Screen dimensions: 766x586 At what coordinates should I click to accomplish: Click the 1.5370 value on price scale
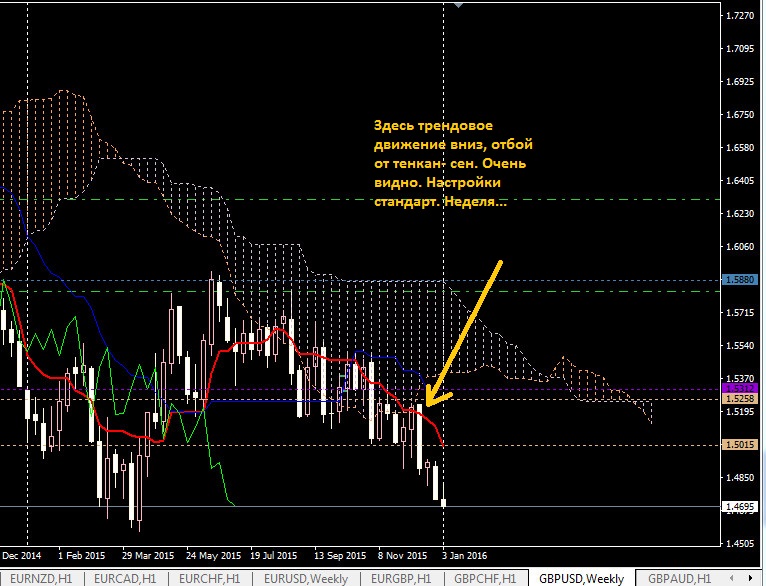(x=740, y=378)
